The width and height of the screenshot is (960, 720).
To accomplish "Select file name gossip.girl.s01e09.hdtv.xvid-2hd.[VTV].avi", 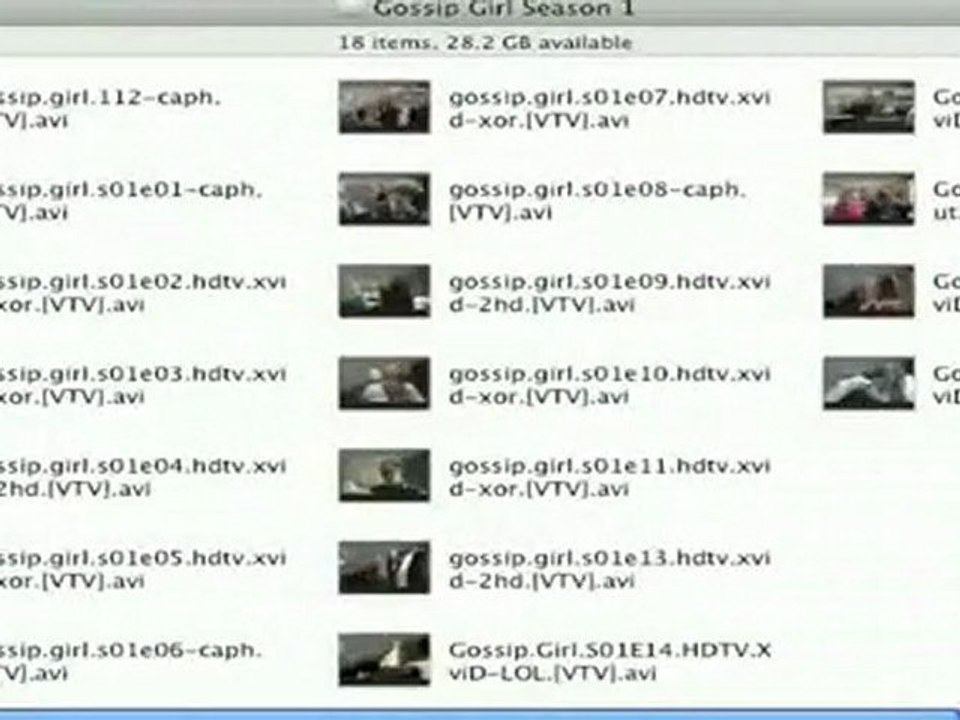I will [610, 293].
